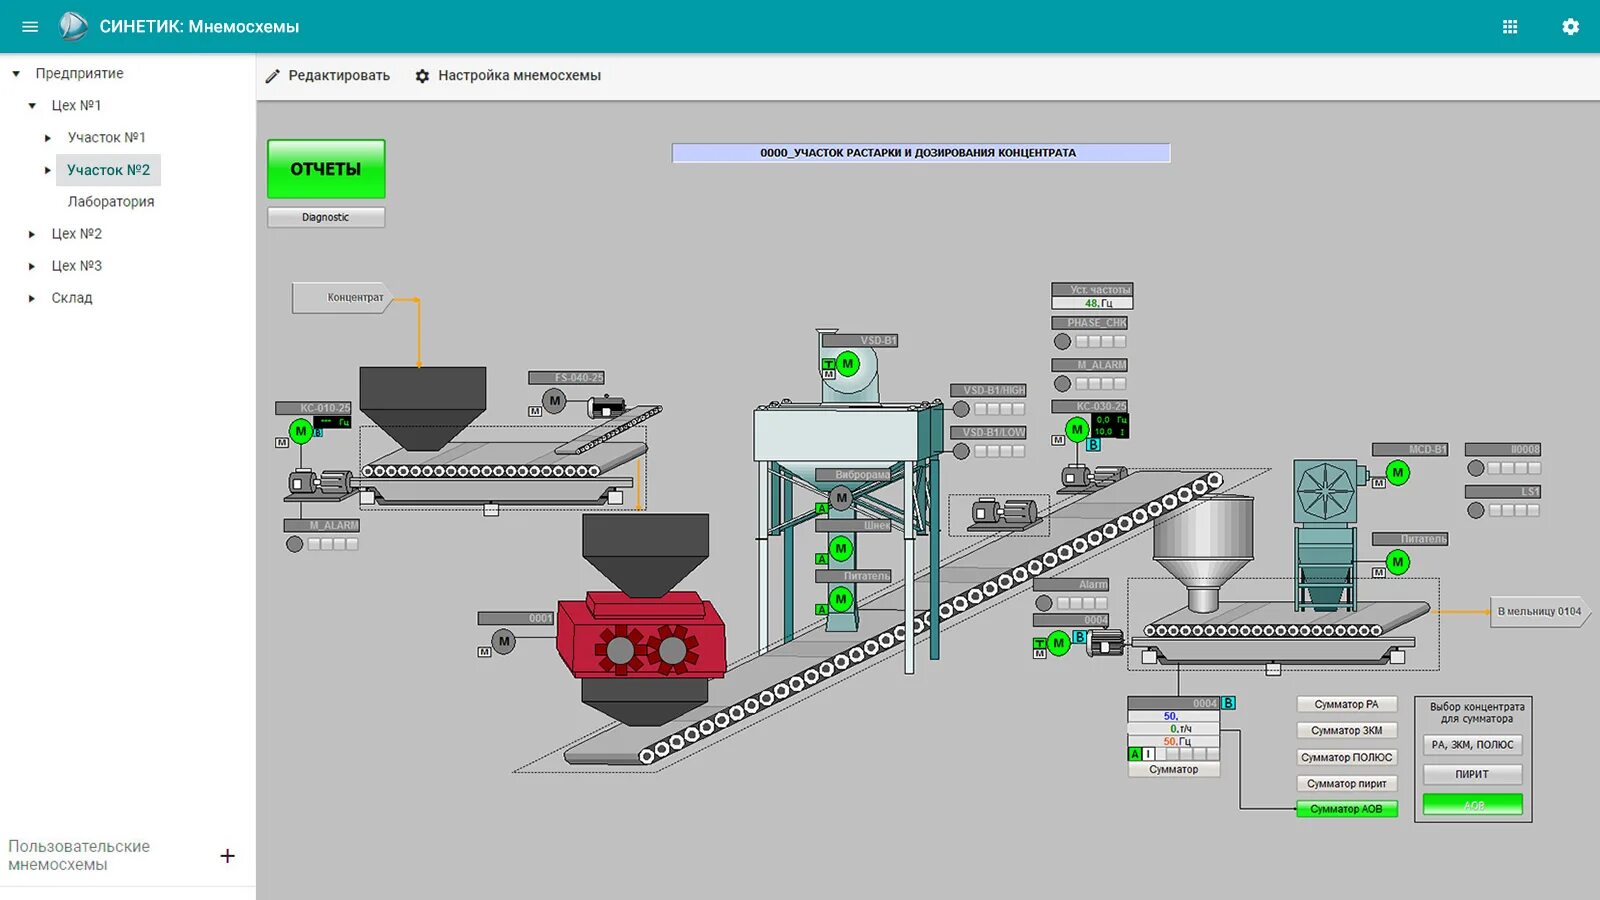Click the PHASE_CHK status lamp

pyautogui.click(x=1062, y=342)
